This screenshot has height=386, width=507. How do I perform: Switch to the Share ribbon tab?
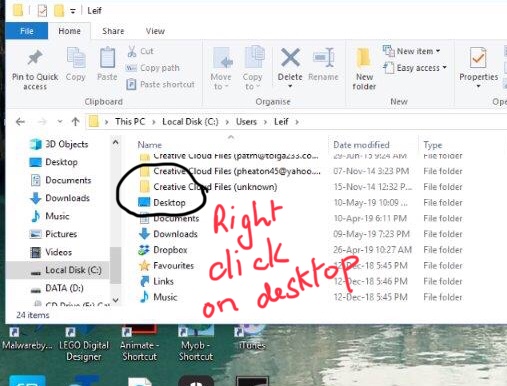[113, 31]
